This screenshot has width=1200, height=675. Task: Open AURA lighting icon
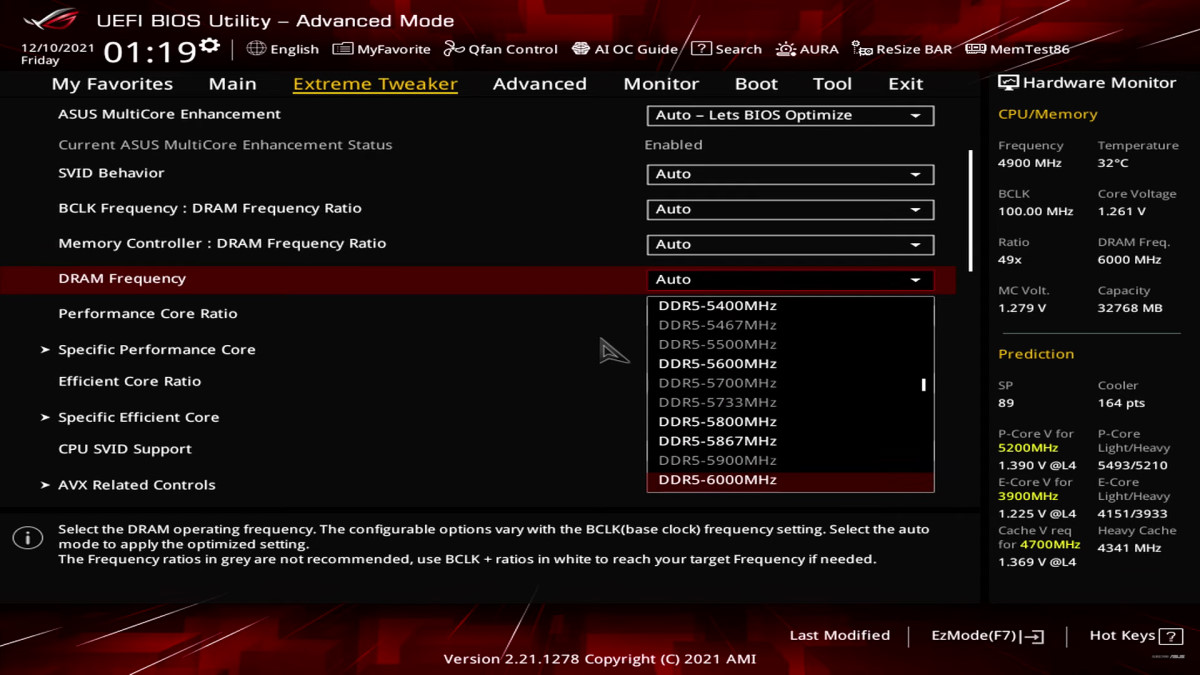pos(786,48)
